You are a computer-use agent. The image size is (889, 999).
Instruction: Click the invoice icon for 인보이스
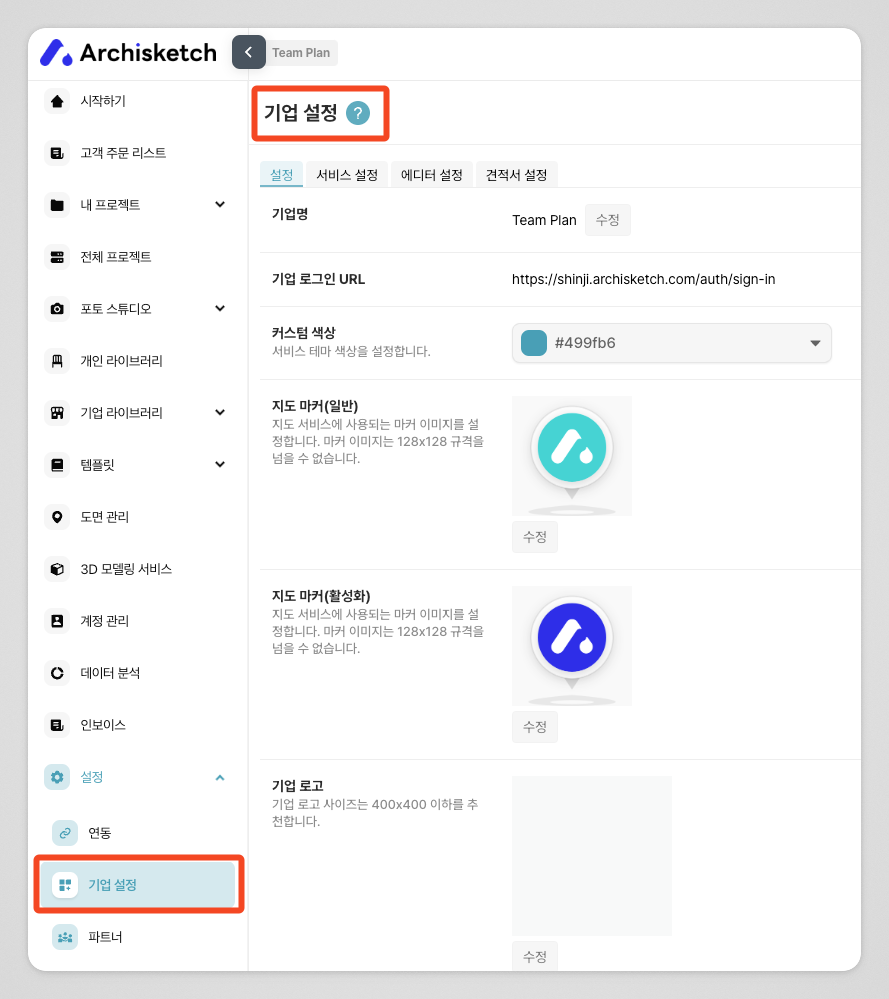tap(57, 724)
